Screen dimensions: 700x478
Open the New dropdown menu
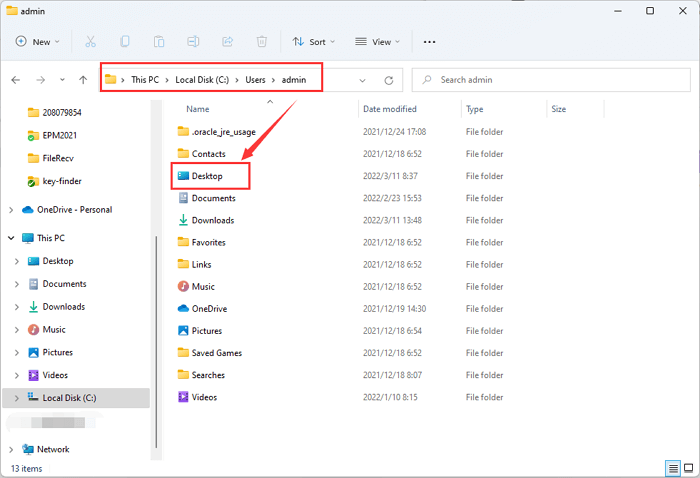coord(38,42)
